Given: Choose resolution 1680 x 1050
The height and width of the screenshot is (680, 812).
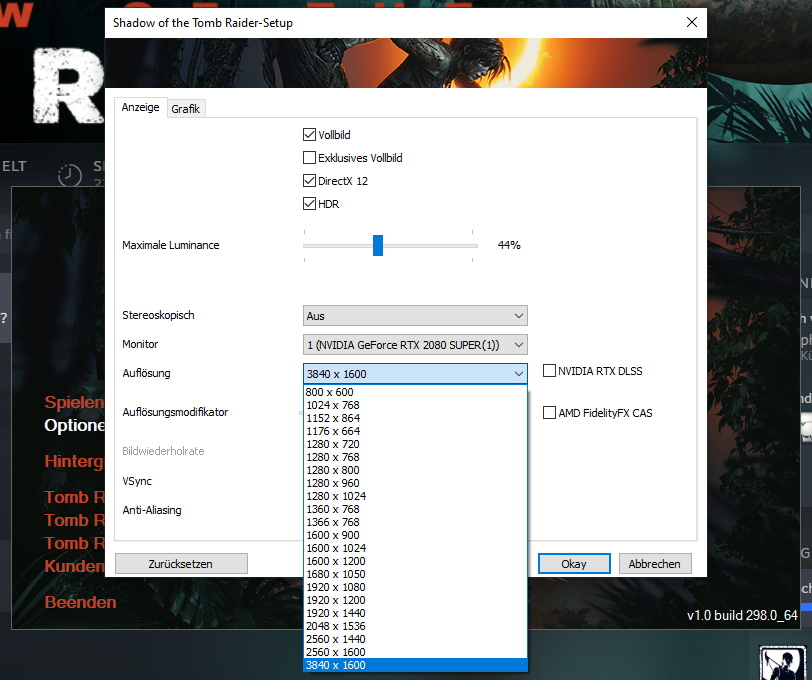Looking at the screenshot, I should point(415,574).
